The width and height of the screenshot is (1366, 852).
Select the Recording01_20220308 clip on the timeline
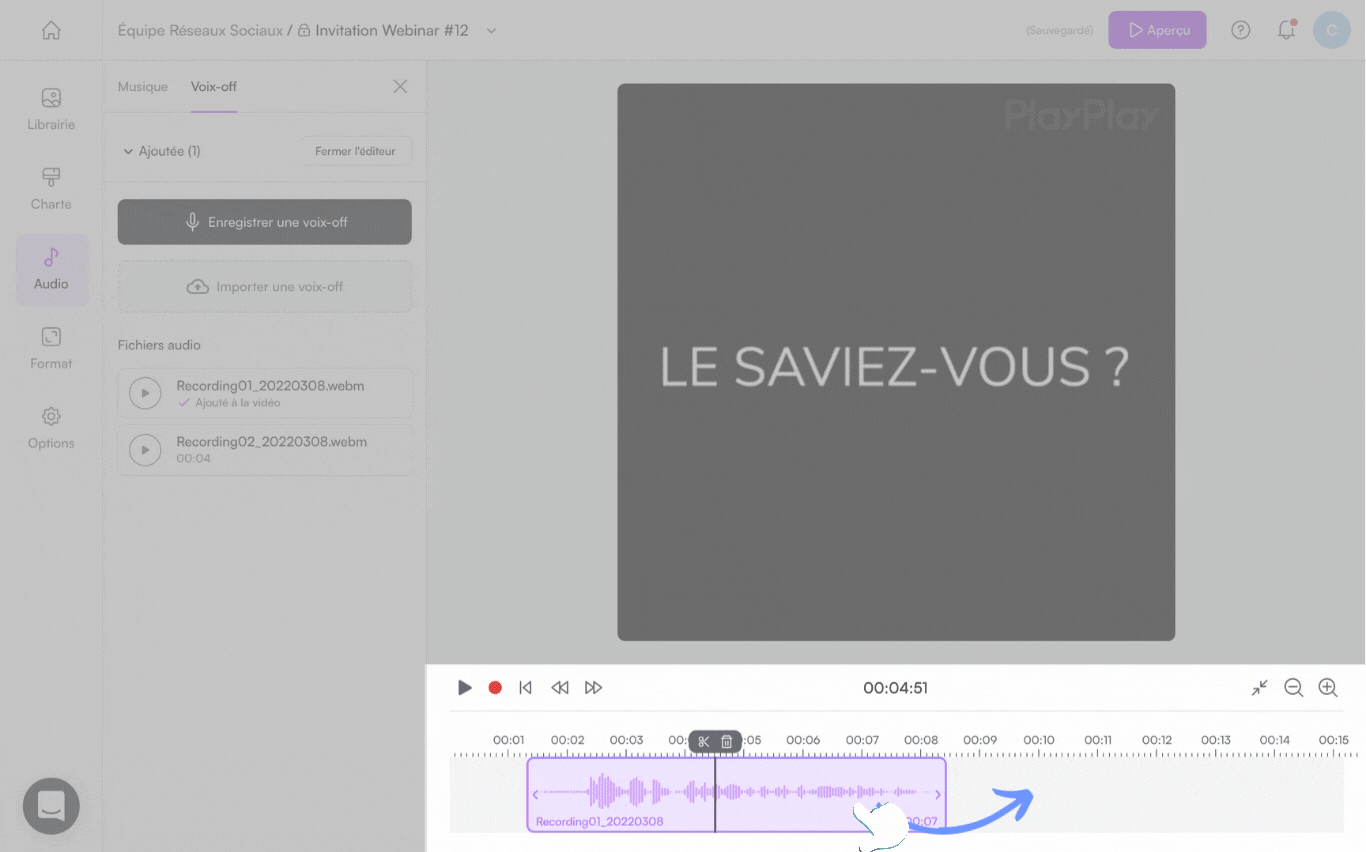(736, 795)
